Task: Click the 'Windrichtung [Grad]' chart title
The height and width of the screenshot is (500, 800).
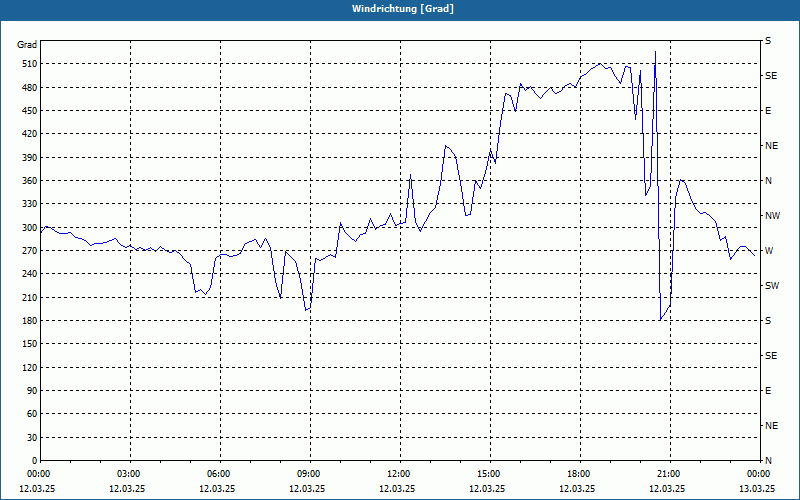Action: (403, 9)
